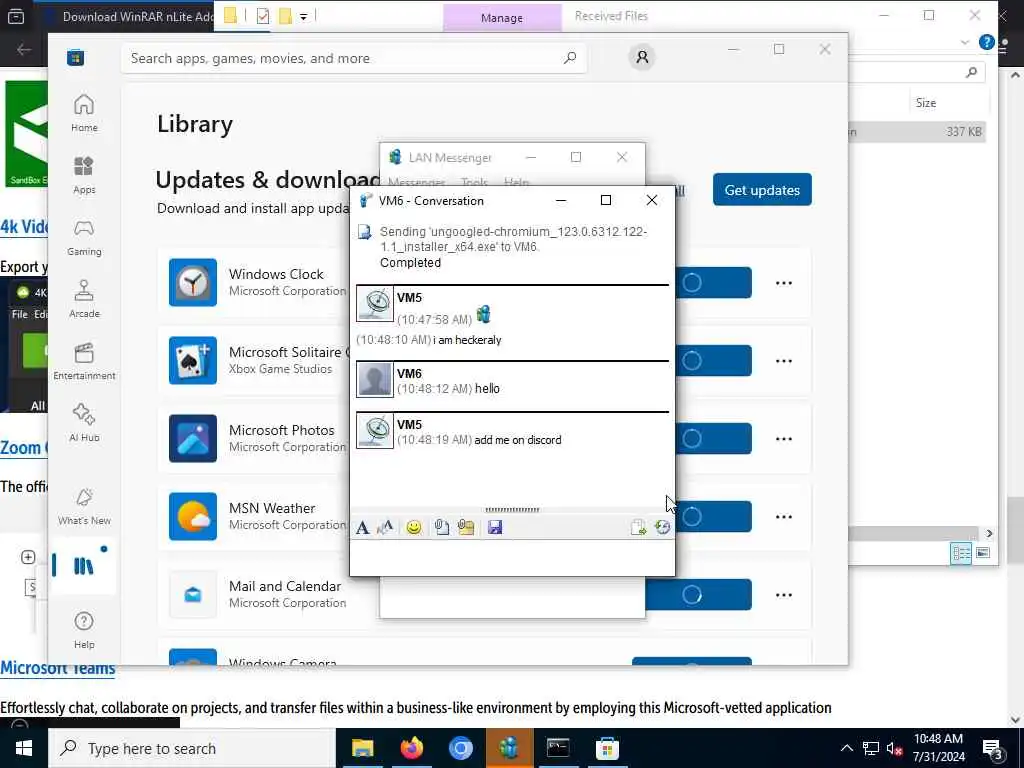The height and width of the screenshot is (768, 1024).
Task: Click the Mail and Calendar update progress button
Action: click(x=698, y=595)
